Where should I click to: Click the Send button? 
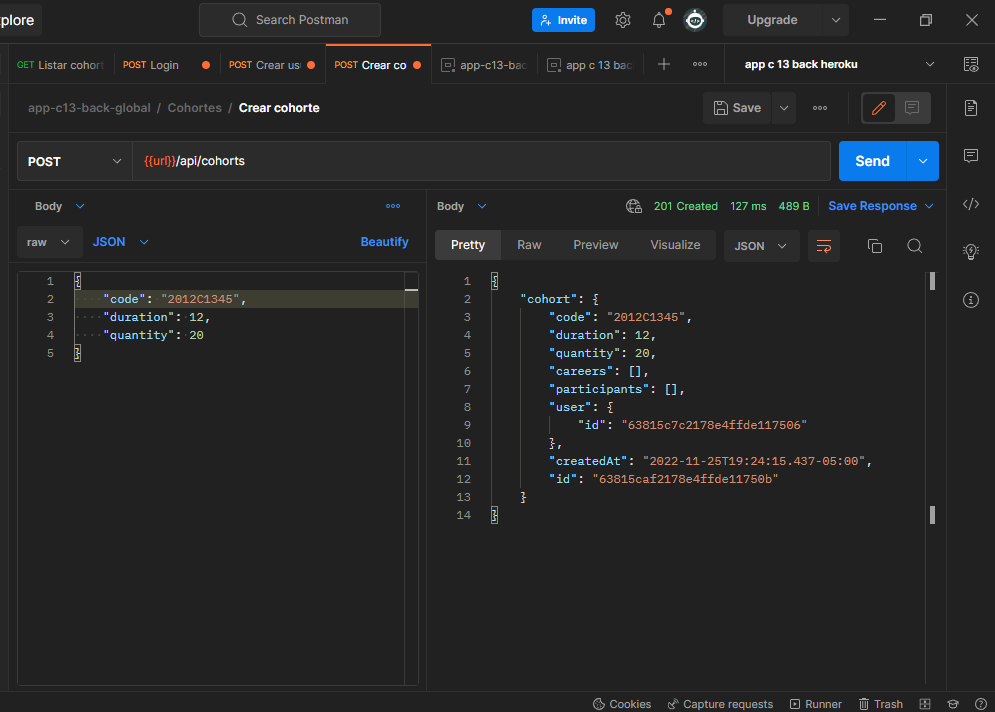(872, 161)
